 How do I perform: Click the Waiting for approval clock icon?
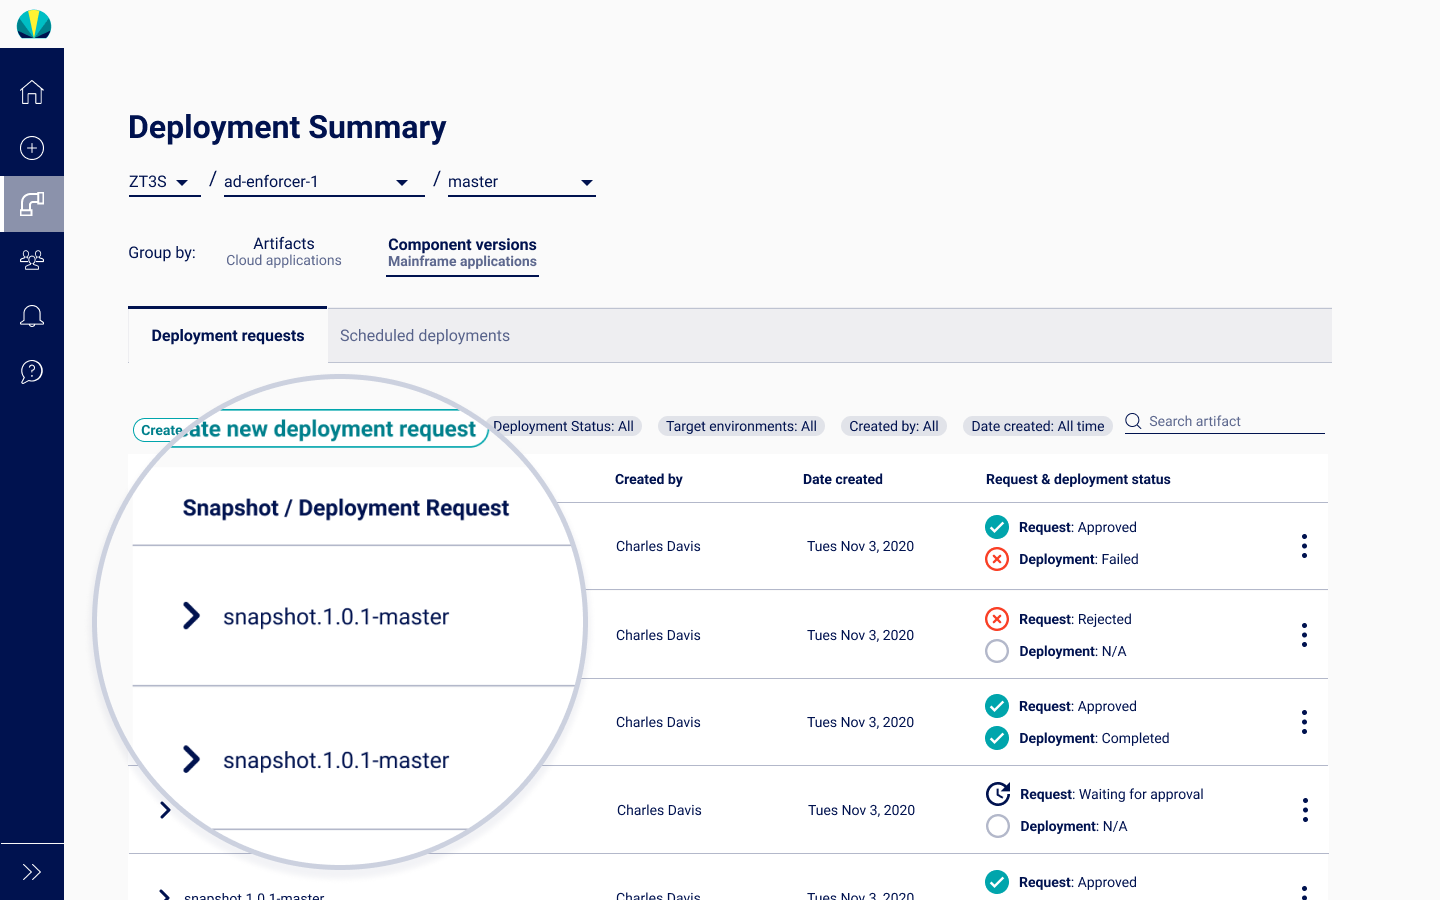tap(998, 794)
